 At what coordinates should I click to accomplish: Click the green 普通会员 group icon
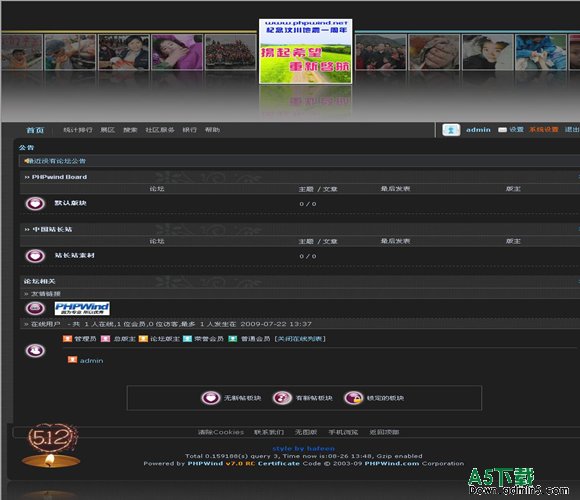point(233,339)
